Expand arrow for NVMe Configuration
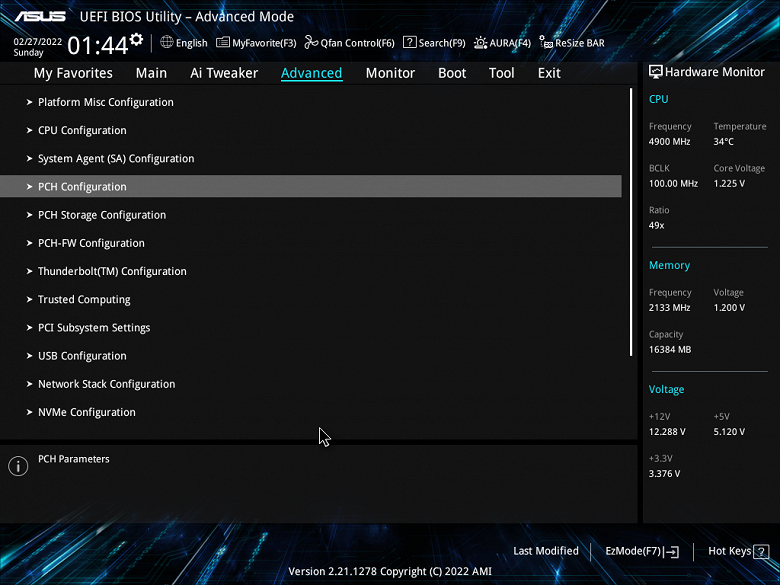 point(29,412)
